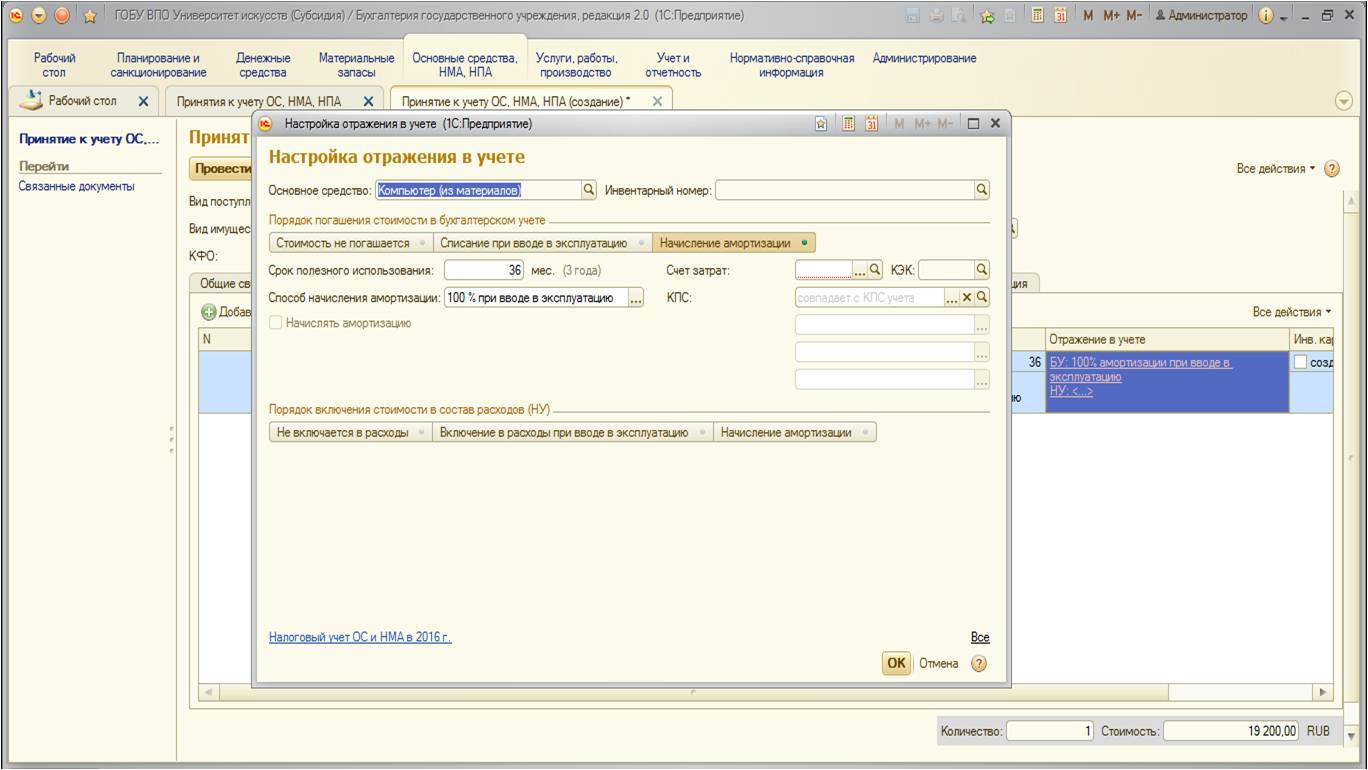Open Счет затрат selection ellipsis button
Viewport: 1368px width, 770px height.
click(859, 269)
